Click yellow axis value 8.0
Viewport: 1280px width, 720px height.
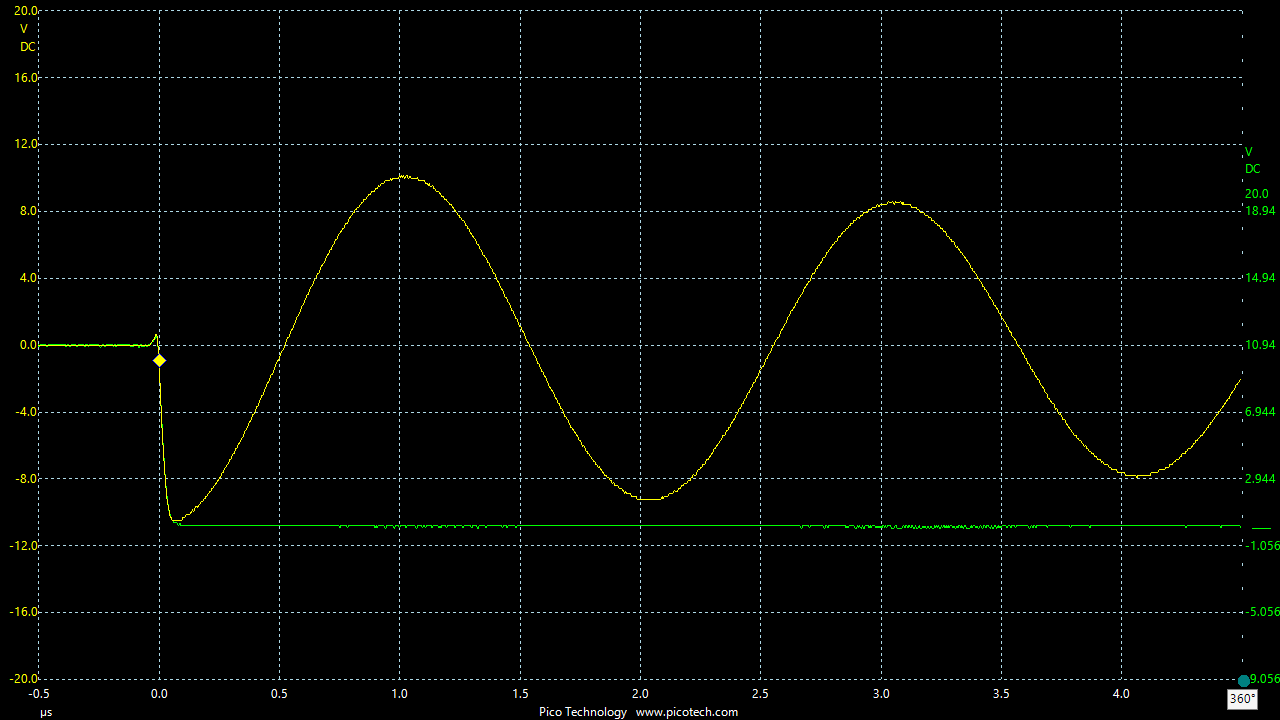pyautogui.click(x=29, y=211)
